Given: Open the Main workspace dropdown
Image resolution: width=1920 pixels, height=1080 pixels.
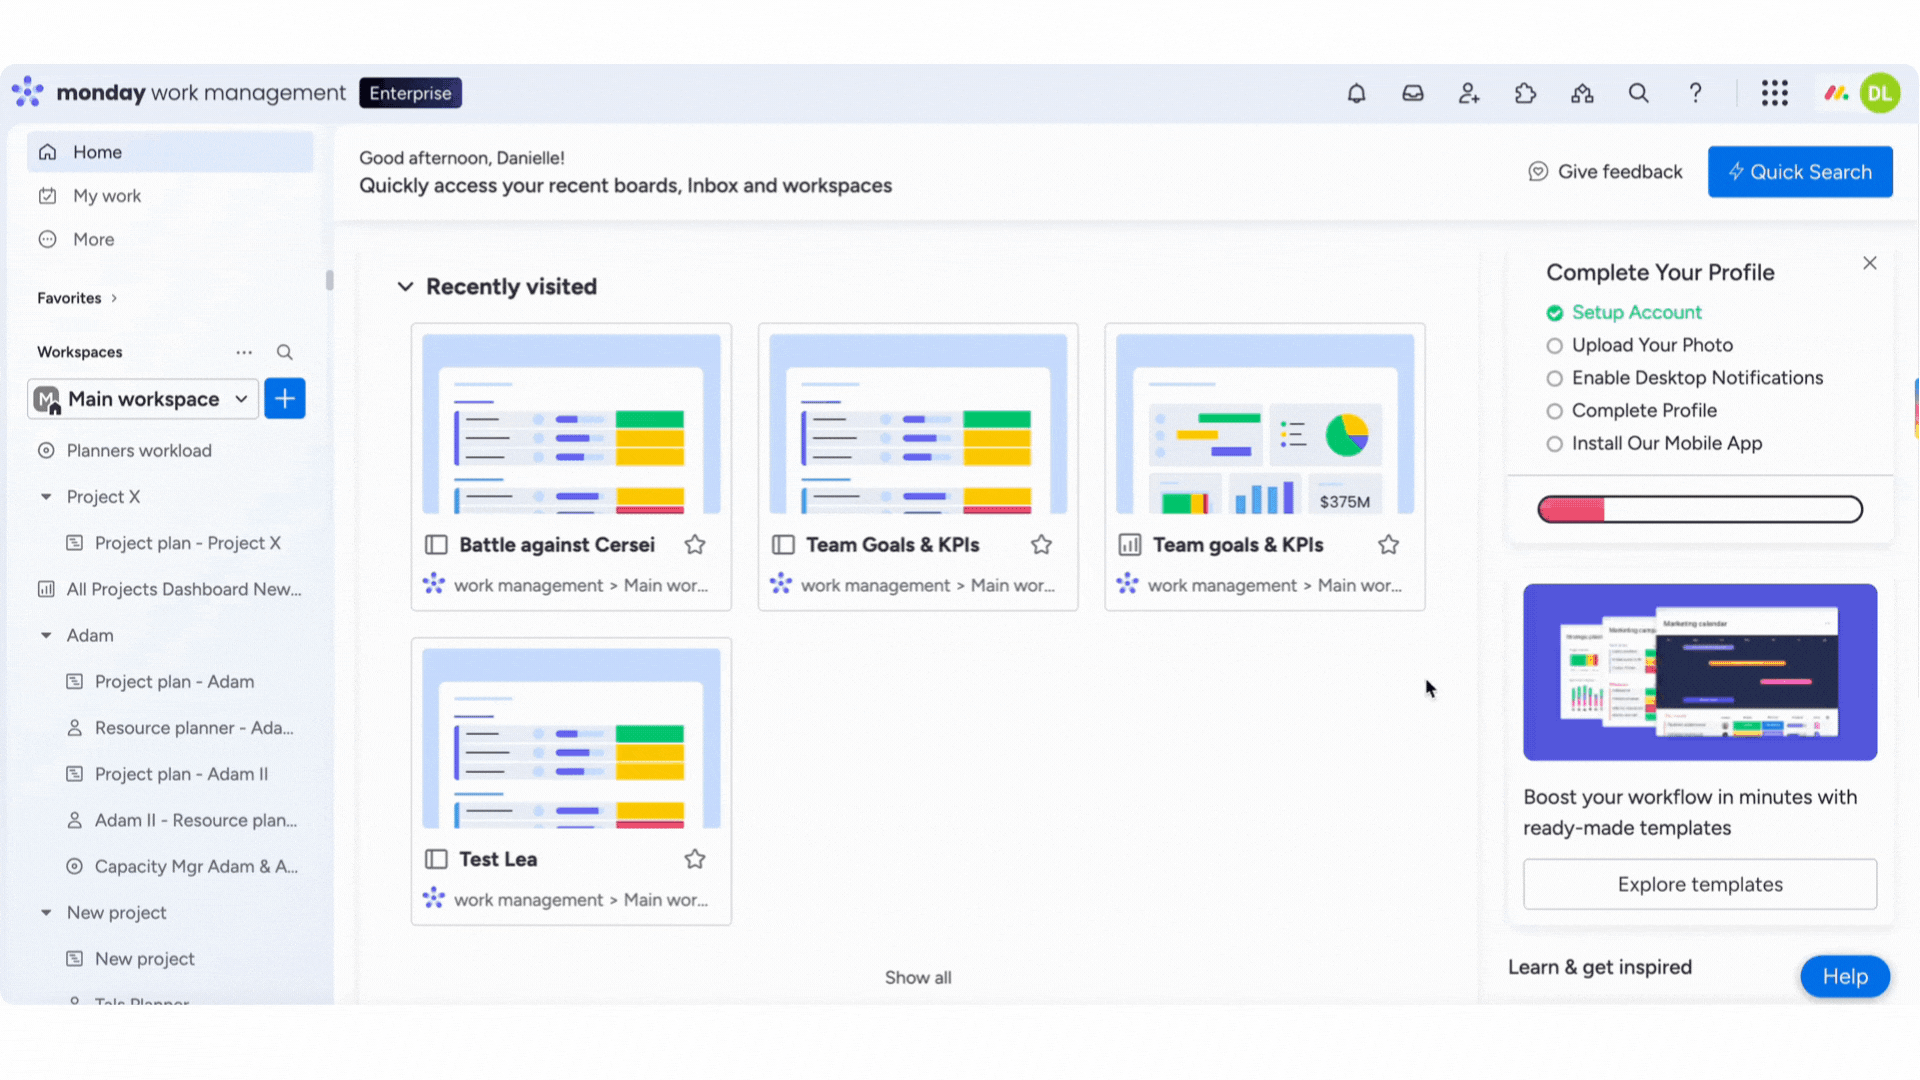Looking at the screenshot, I should [143, 399].
